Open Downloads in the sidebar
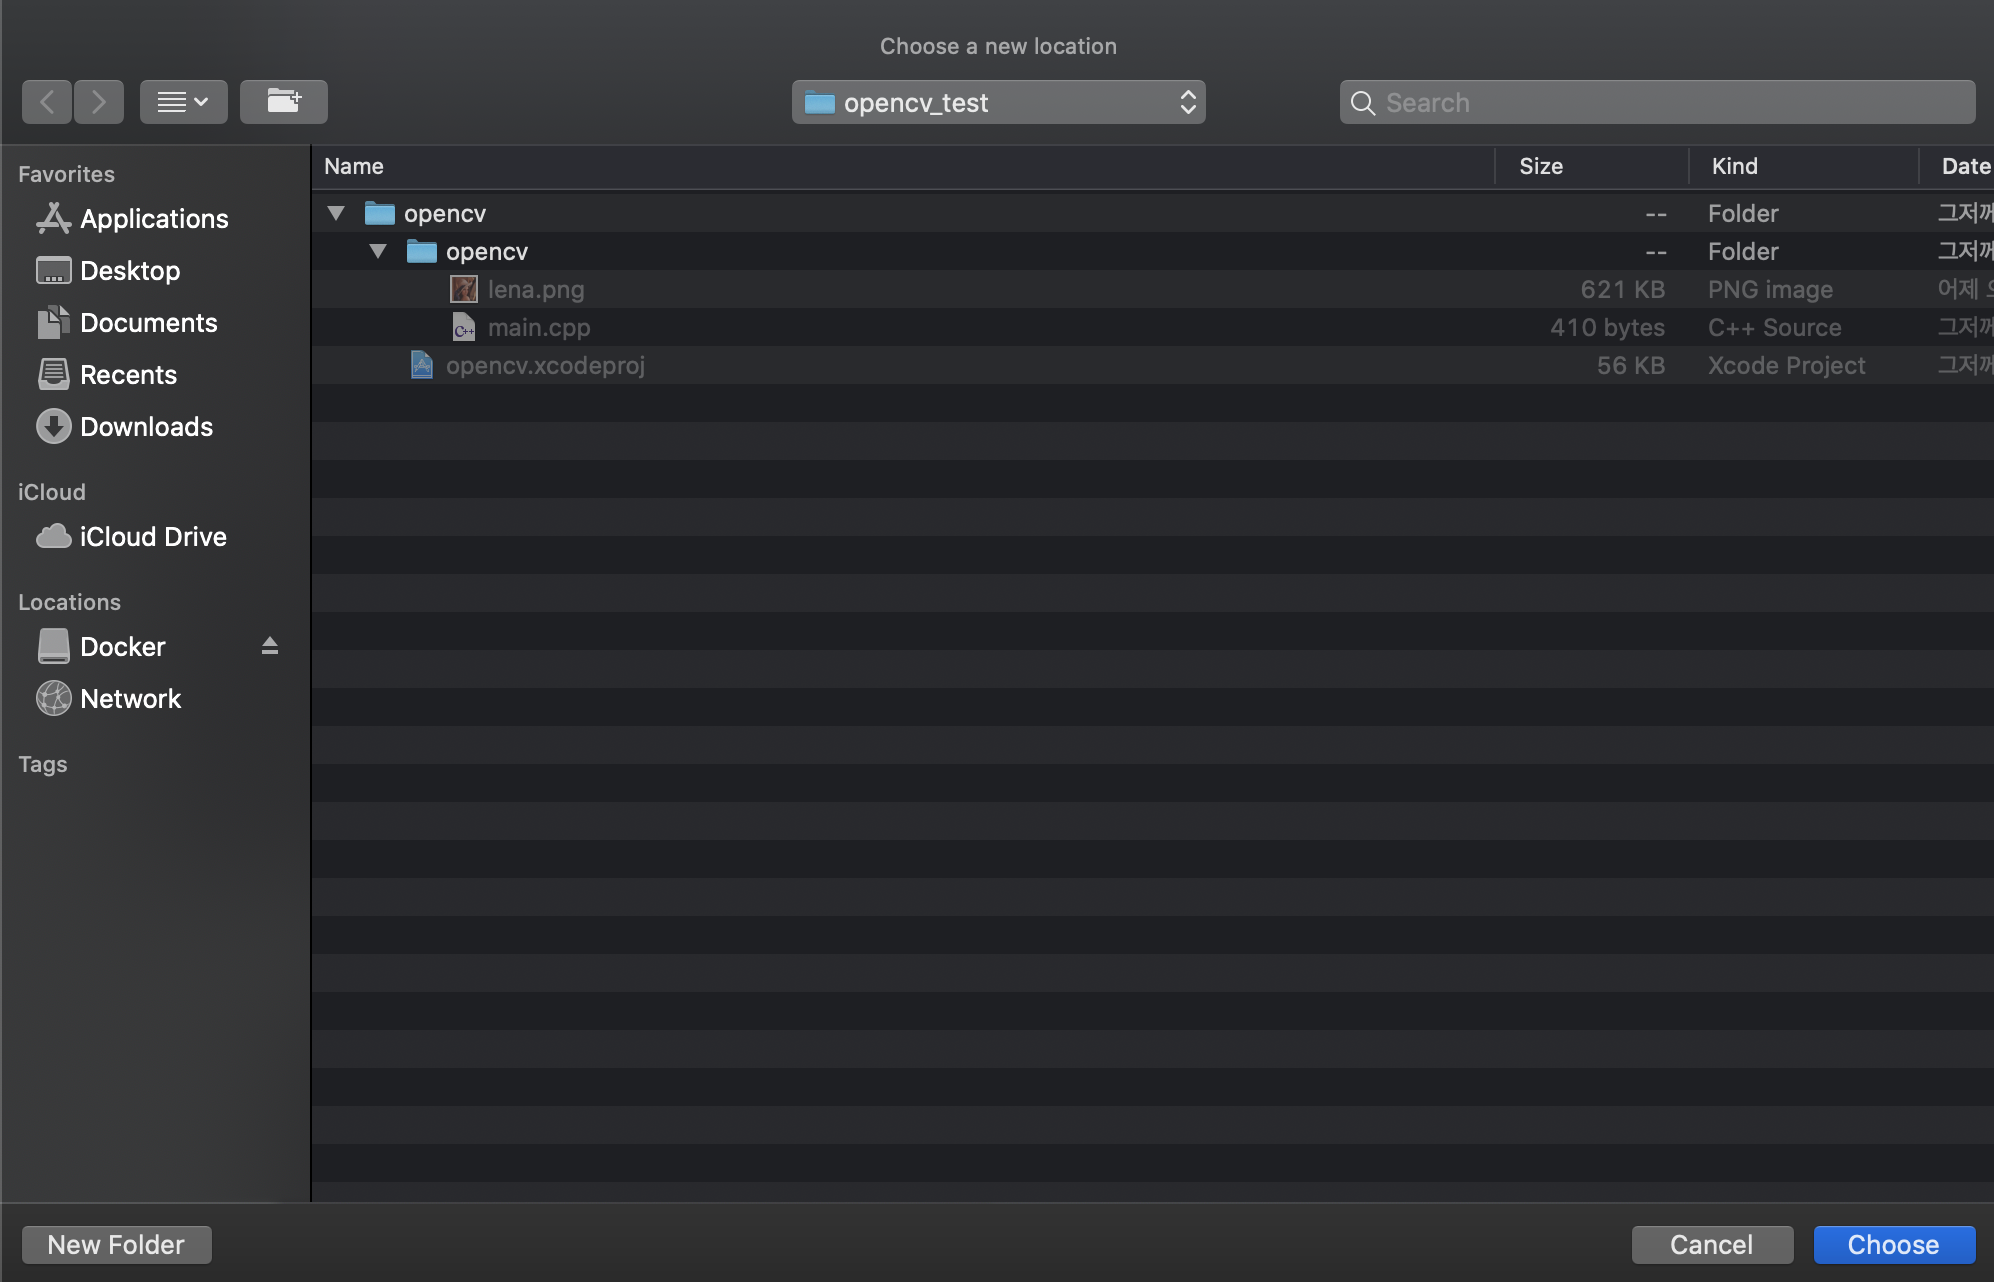This screenshot has width=1994, height=1282. click(146, 427)
